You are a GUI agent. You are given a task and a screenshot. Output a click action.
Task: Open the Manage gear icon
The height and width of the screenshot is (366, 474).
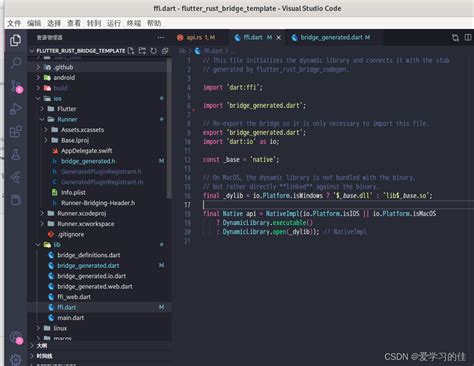click(x=15, y=359)
